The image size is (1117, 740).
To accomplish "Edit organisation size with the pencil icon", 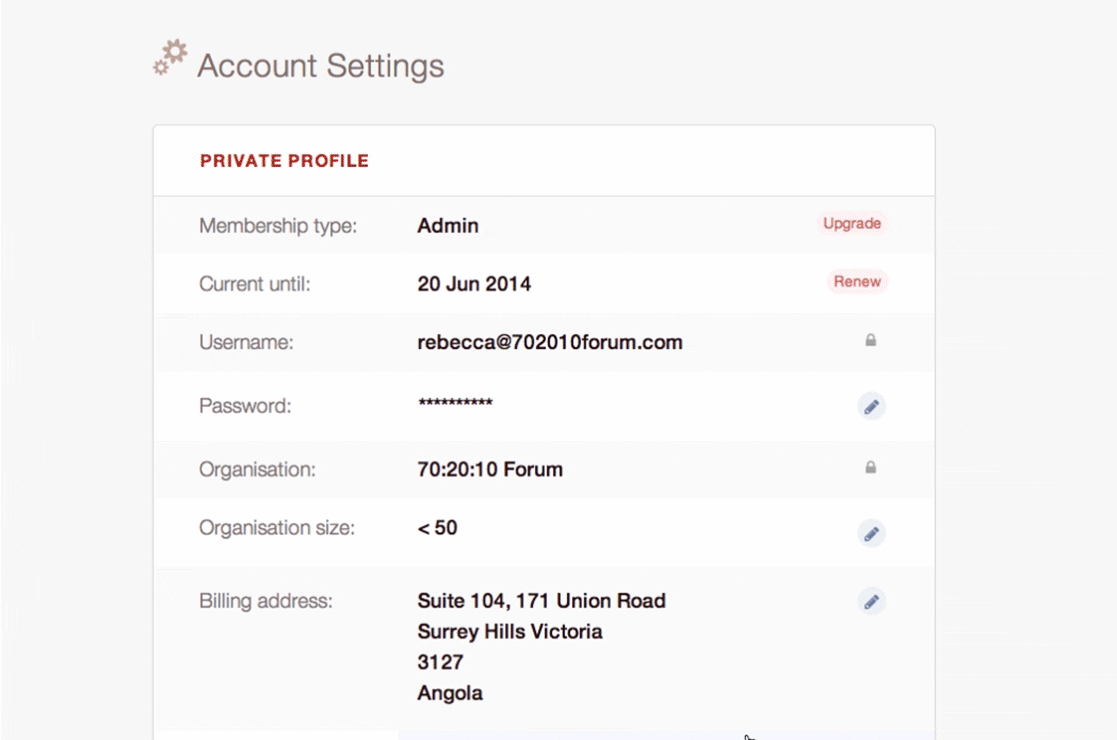I will pyautogui.click(x=871, y=533).
